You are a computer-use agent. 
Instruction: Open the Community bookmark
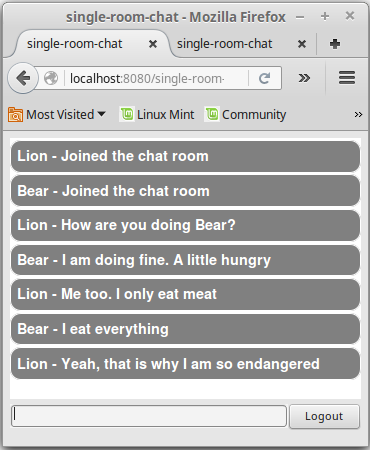[x=246, y=115]
